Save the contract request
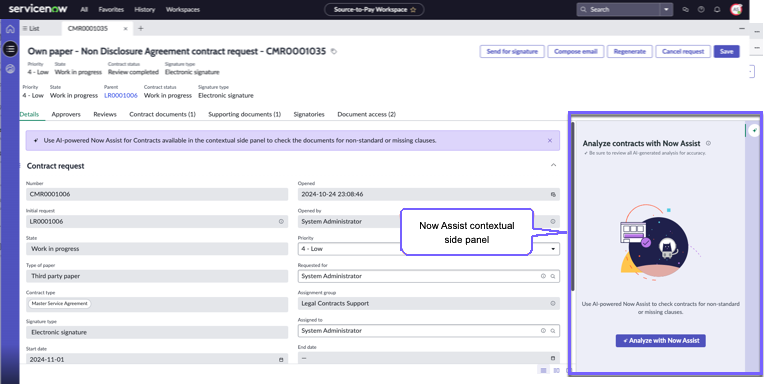The height and width of the screenshot is (384, 766). 726,51
